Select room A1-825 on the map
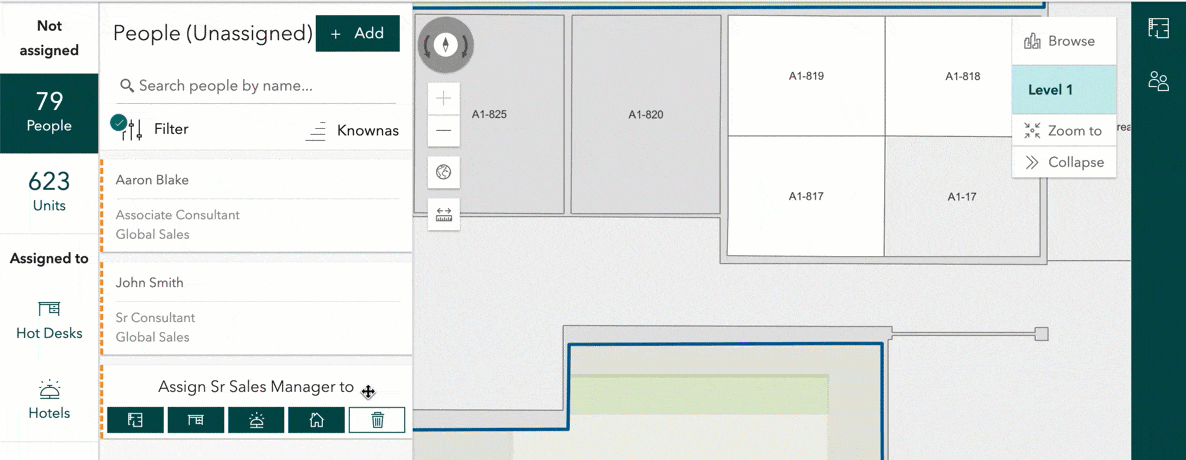The height and width of the screenshot is (460, 1186). point(489,115)
